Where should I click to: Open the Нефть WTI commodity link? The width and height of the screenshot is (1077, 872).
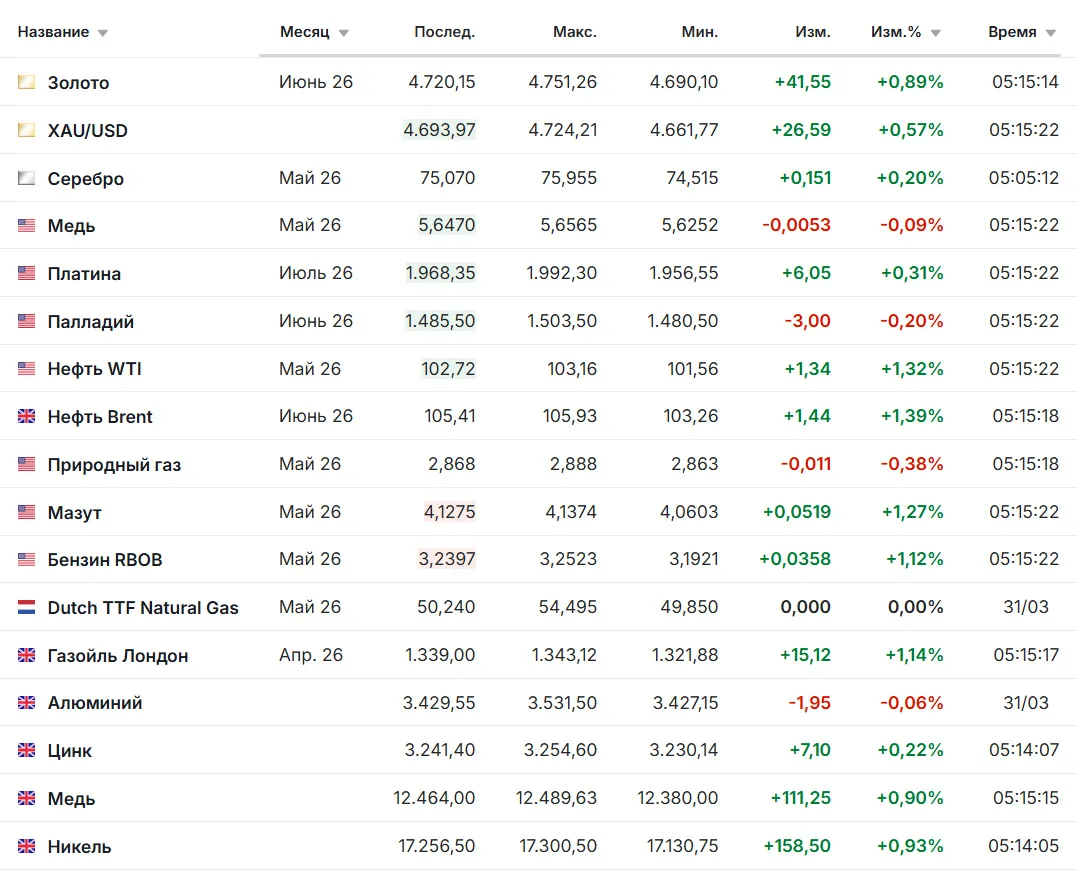tap(94, 369)
